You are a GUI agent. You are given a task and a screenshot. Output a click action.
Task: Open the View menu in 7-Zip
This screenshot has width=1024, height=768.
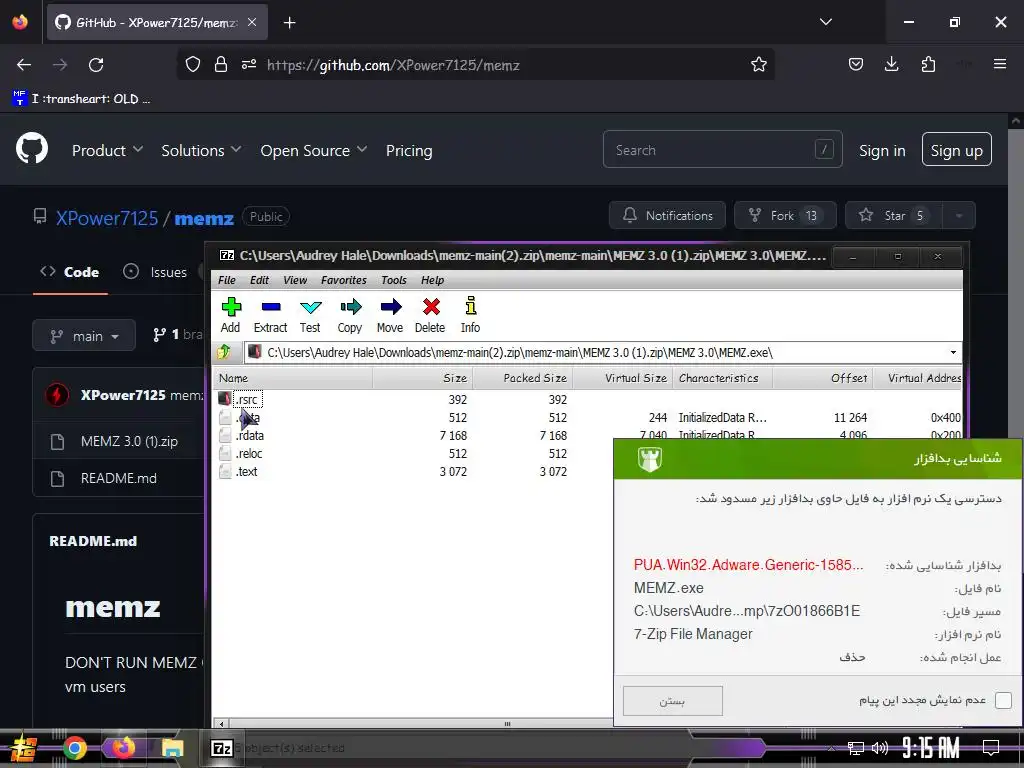tap(295, 280)
